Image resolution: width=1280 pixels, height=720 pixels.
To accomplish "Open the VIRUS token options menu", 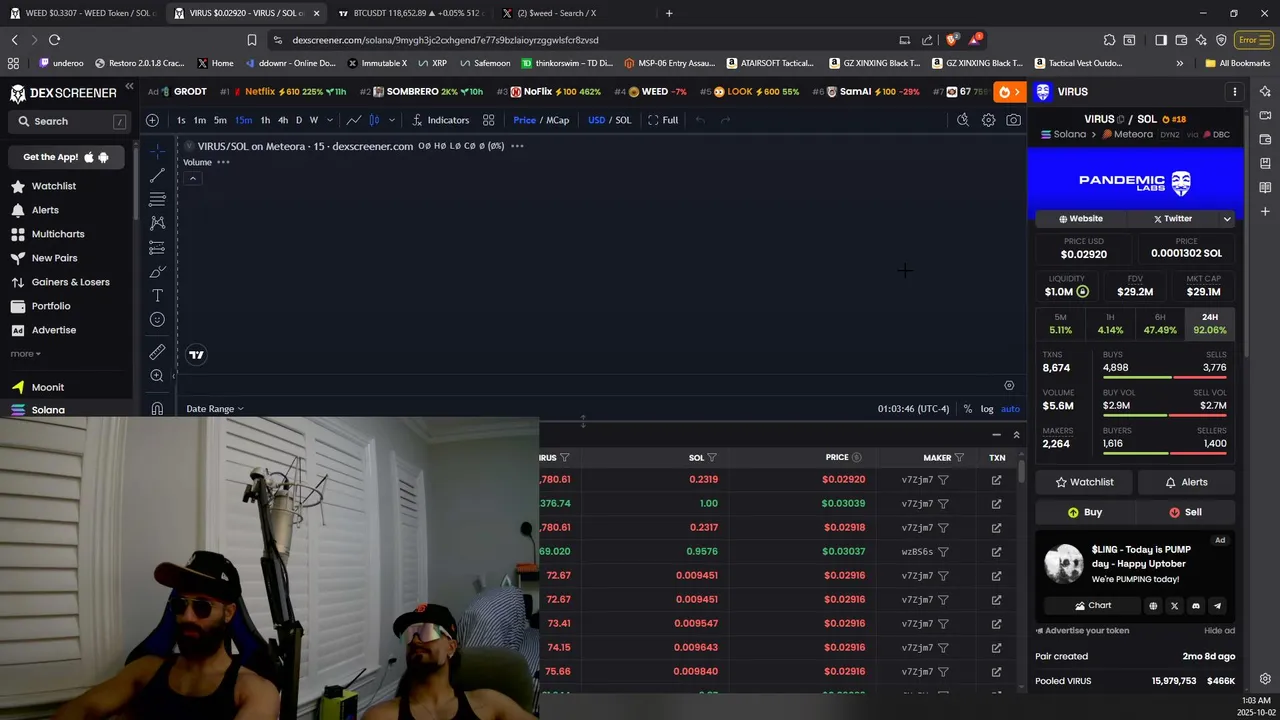I will [1234, 92].
